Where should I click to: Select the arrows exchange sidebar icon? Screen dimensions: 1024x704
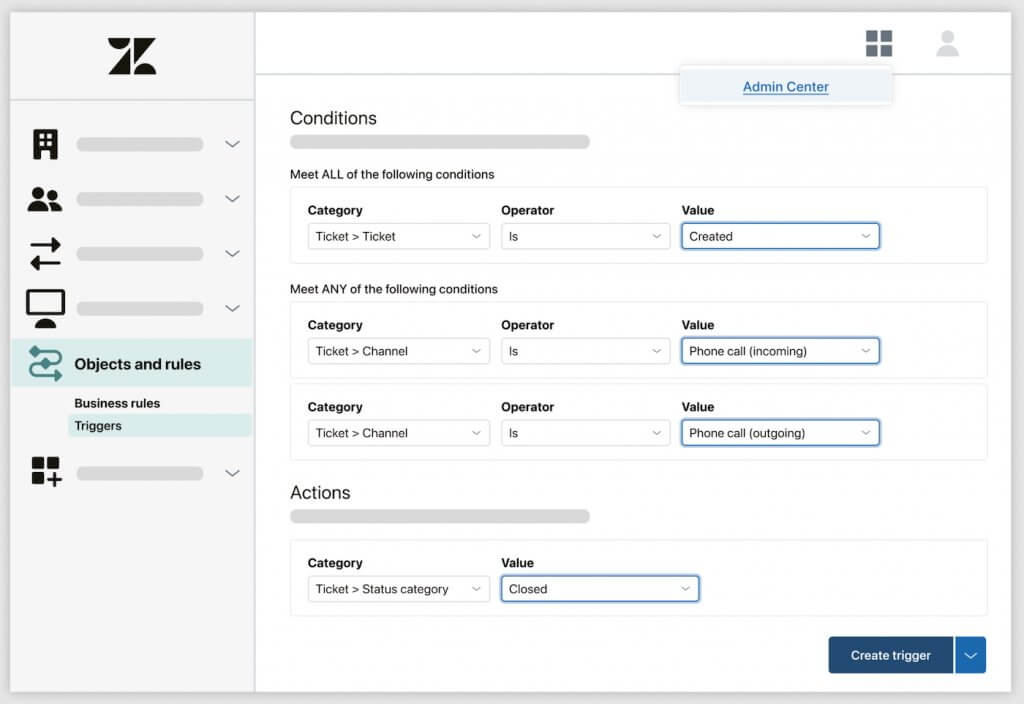[44, 253]
